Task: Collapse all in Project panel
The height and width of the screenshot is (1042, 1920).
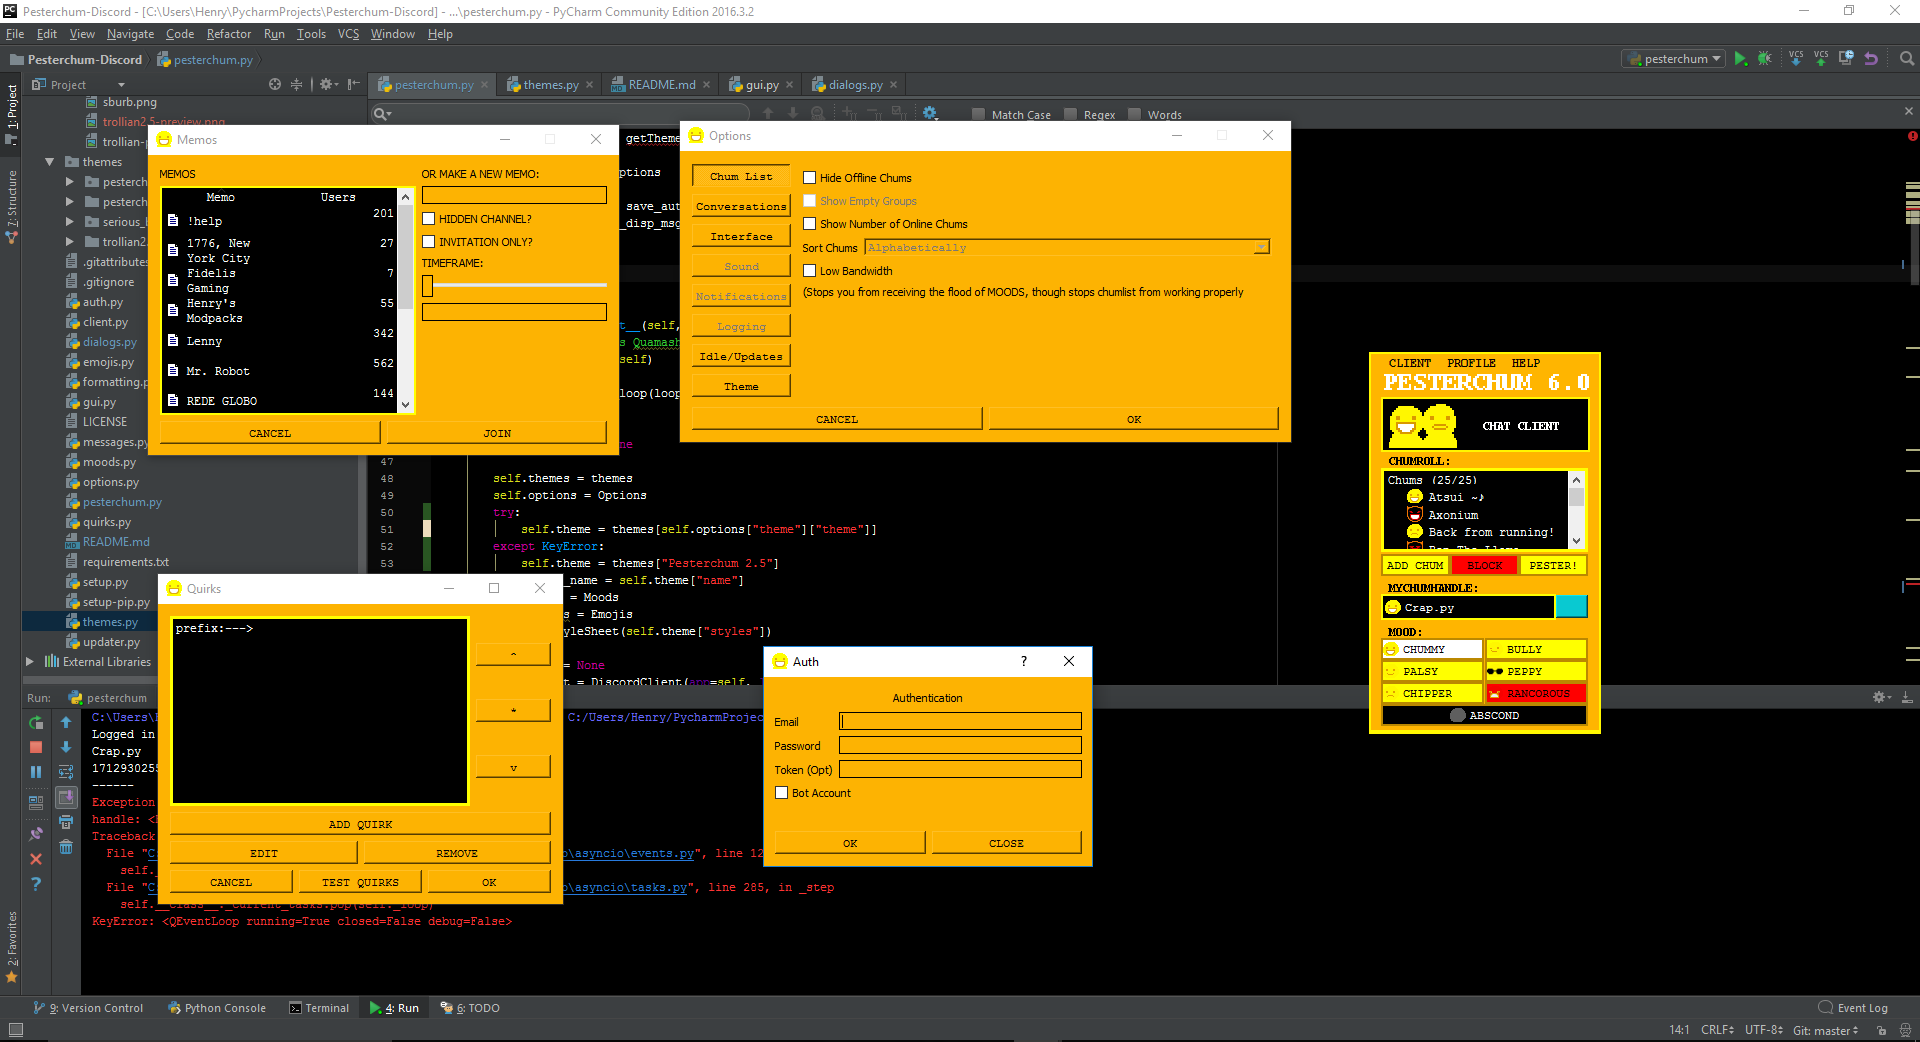Action: tap(296, 85)
